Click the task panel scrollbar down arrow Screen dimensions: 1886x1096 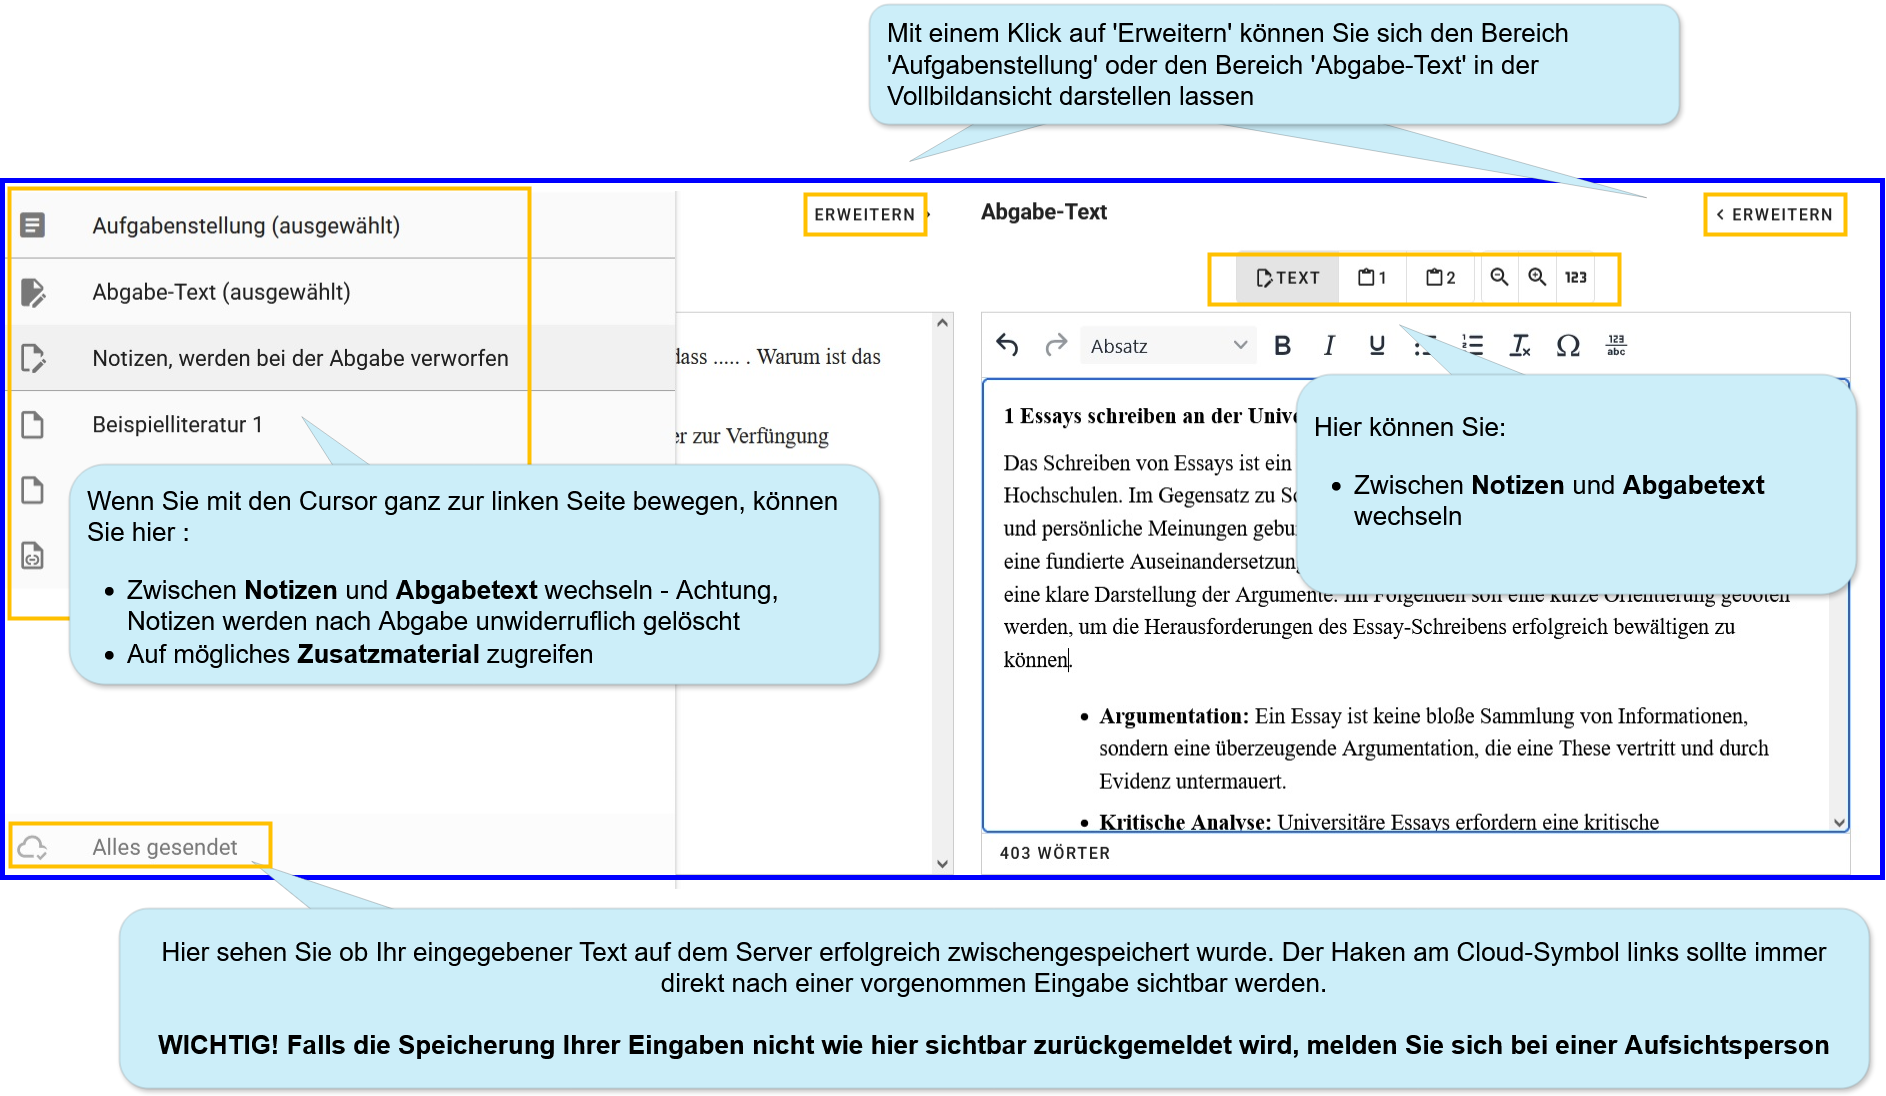[942, 864]
